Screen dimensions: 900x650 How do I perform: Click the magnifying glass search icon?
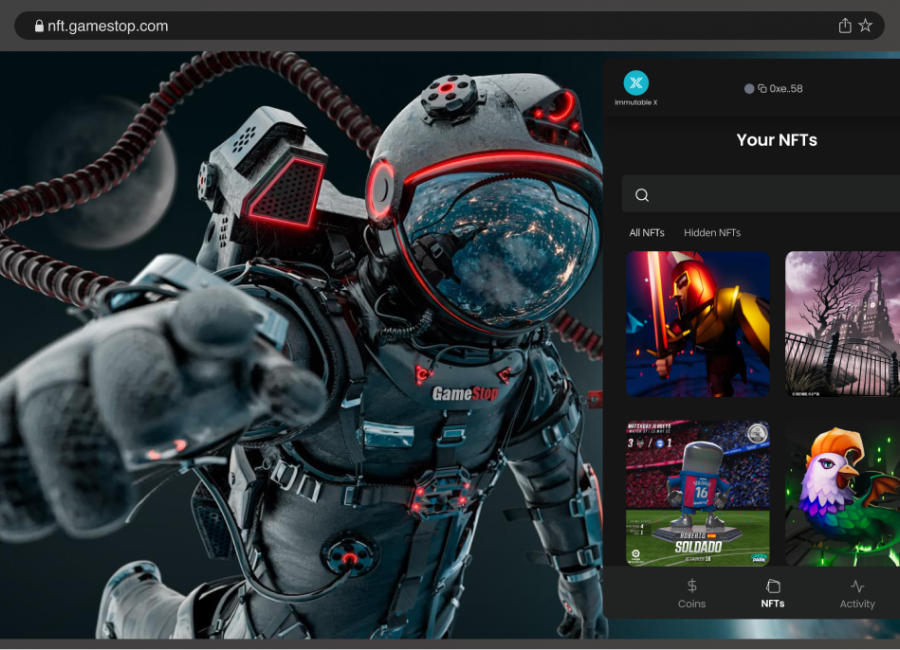(x=642, y=195)
